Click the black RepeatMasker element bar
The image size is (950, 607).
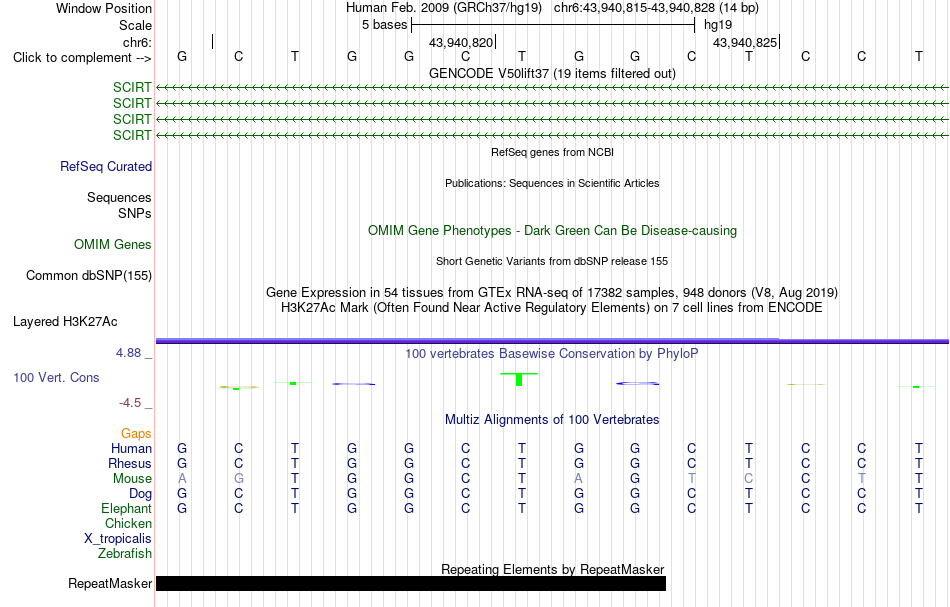pyautogui.click(x=411, y=583)
